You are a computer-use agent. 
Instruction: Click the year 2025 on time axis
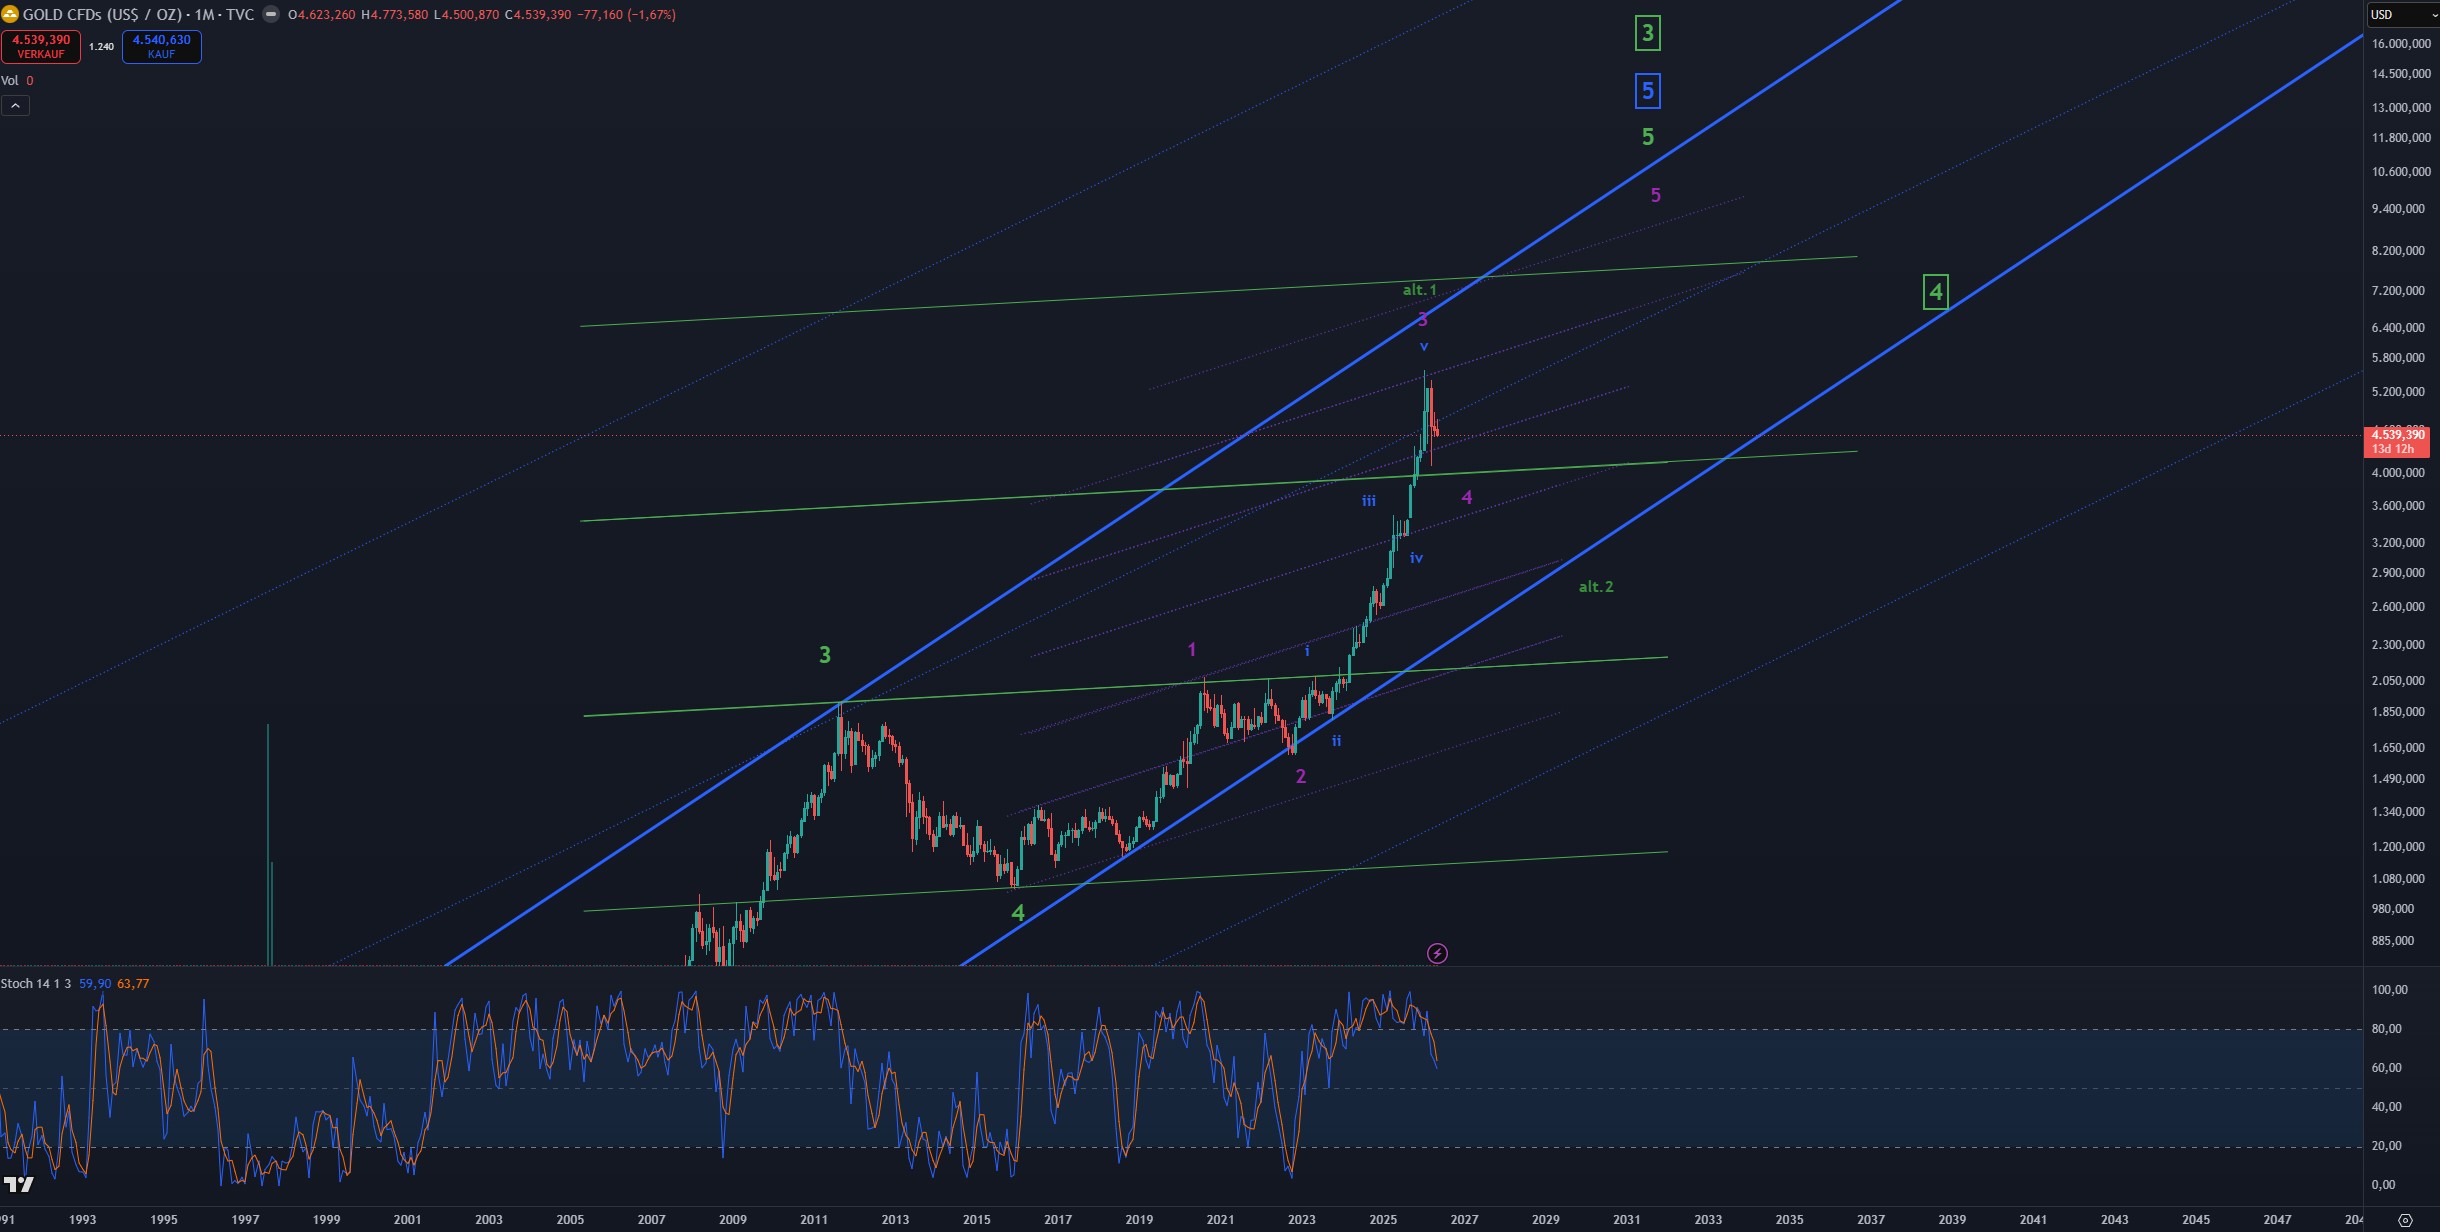pyautogui.click(x=1383, y=1220)
